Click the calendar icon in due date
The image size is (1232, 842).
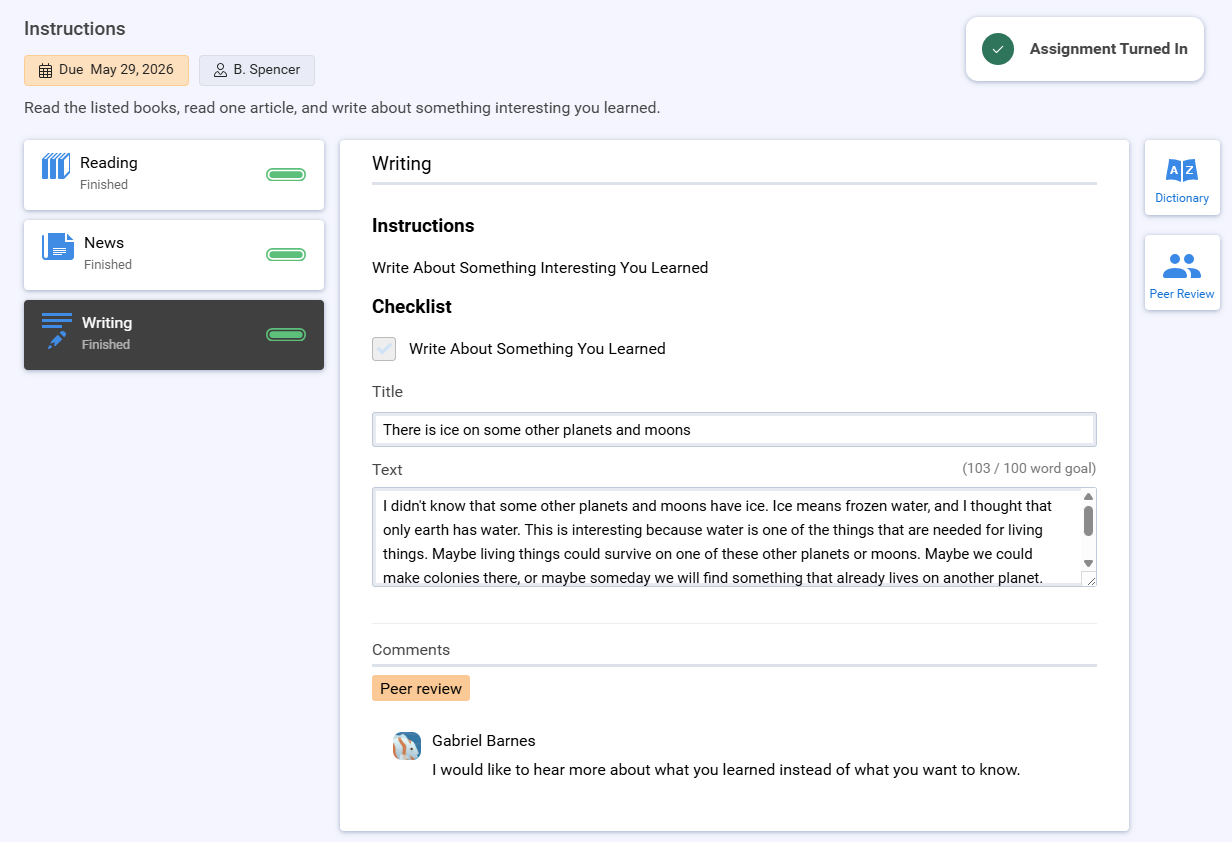[x=45, y=71]
